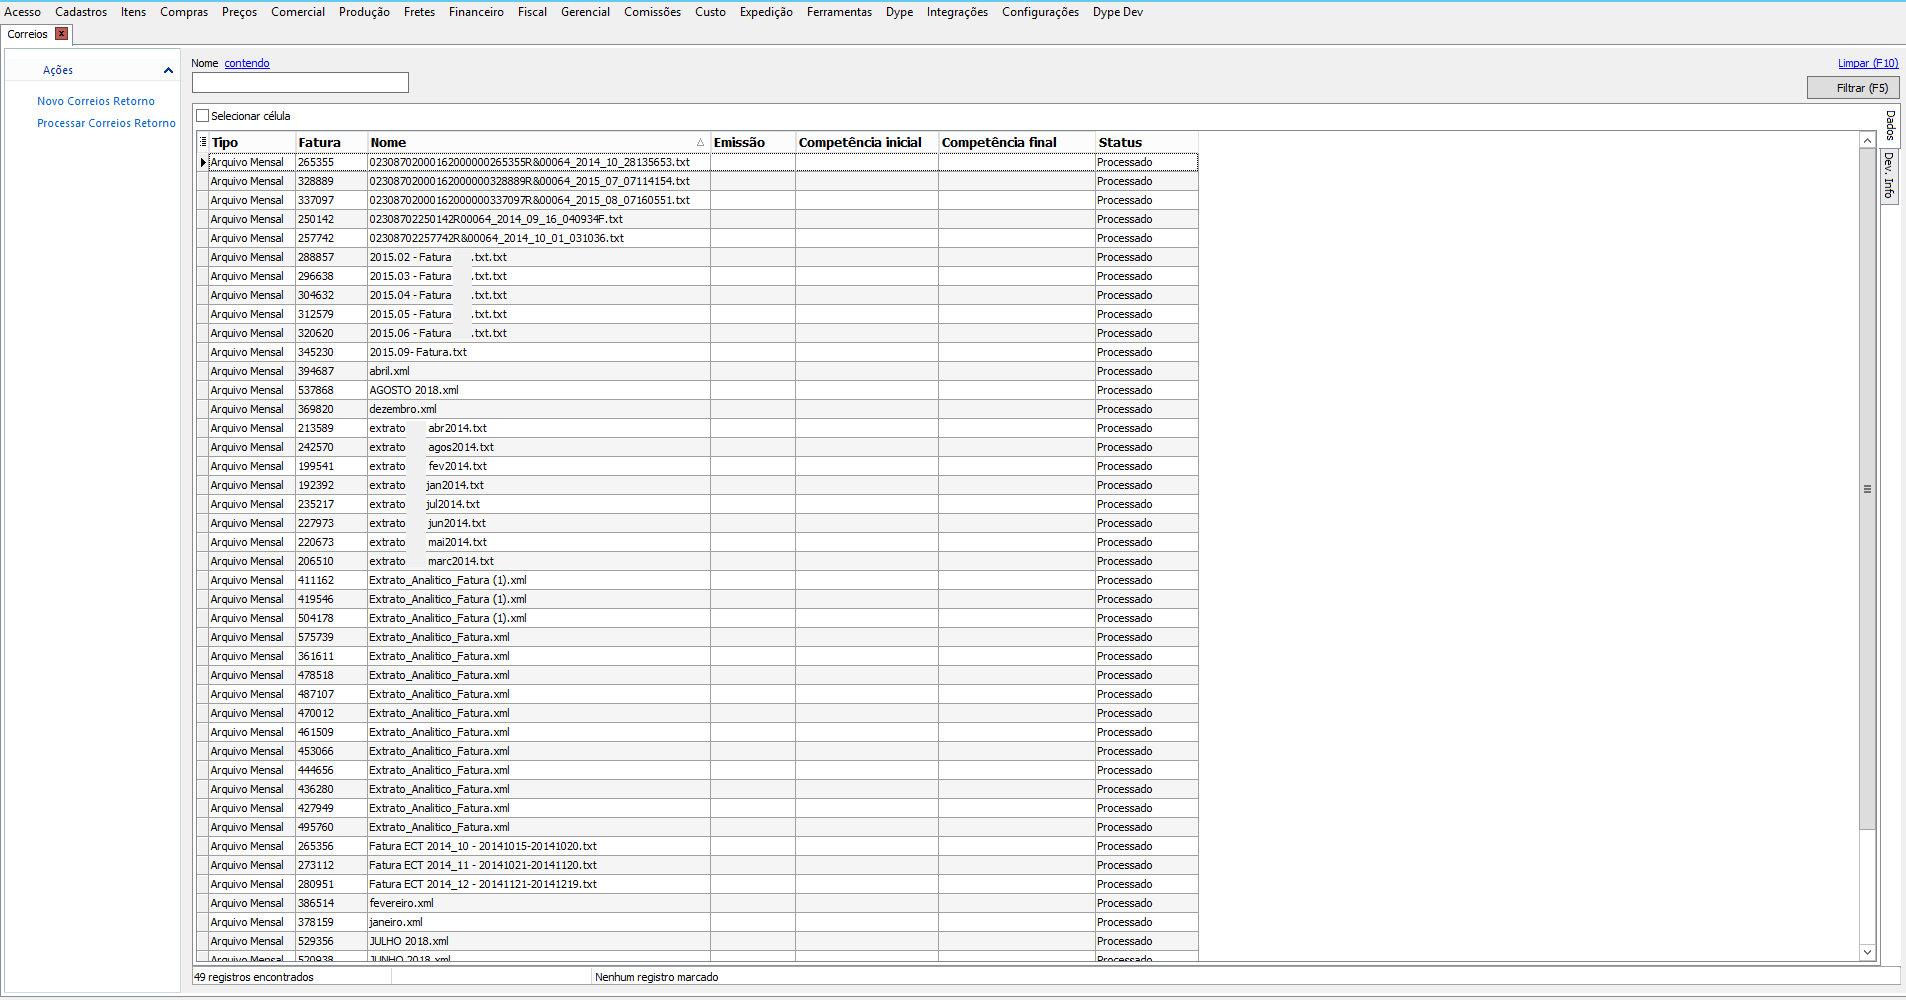This screenshot has height=1000, width=1906.
Task: Click the grid options icon beside Tipo header
Action: coord(203,142)
